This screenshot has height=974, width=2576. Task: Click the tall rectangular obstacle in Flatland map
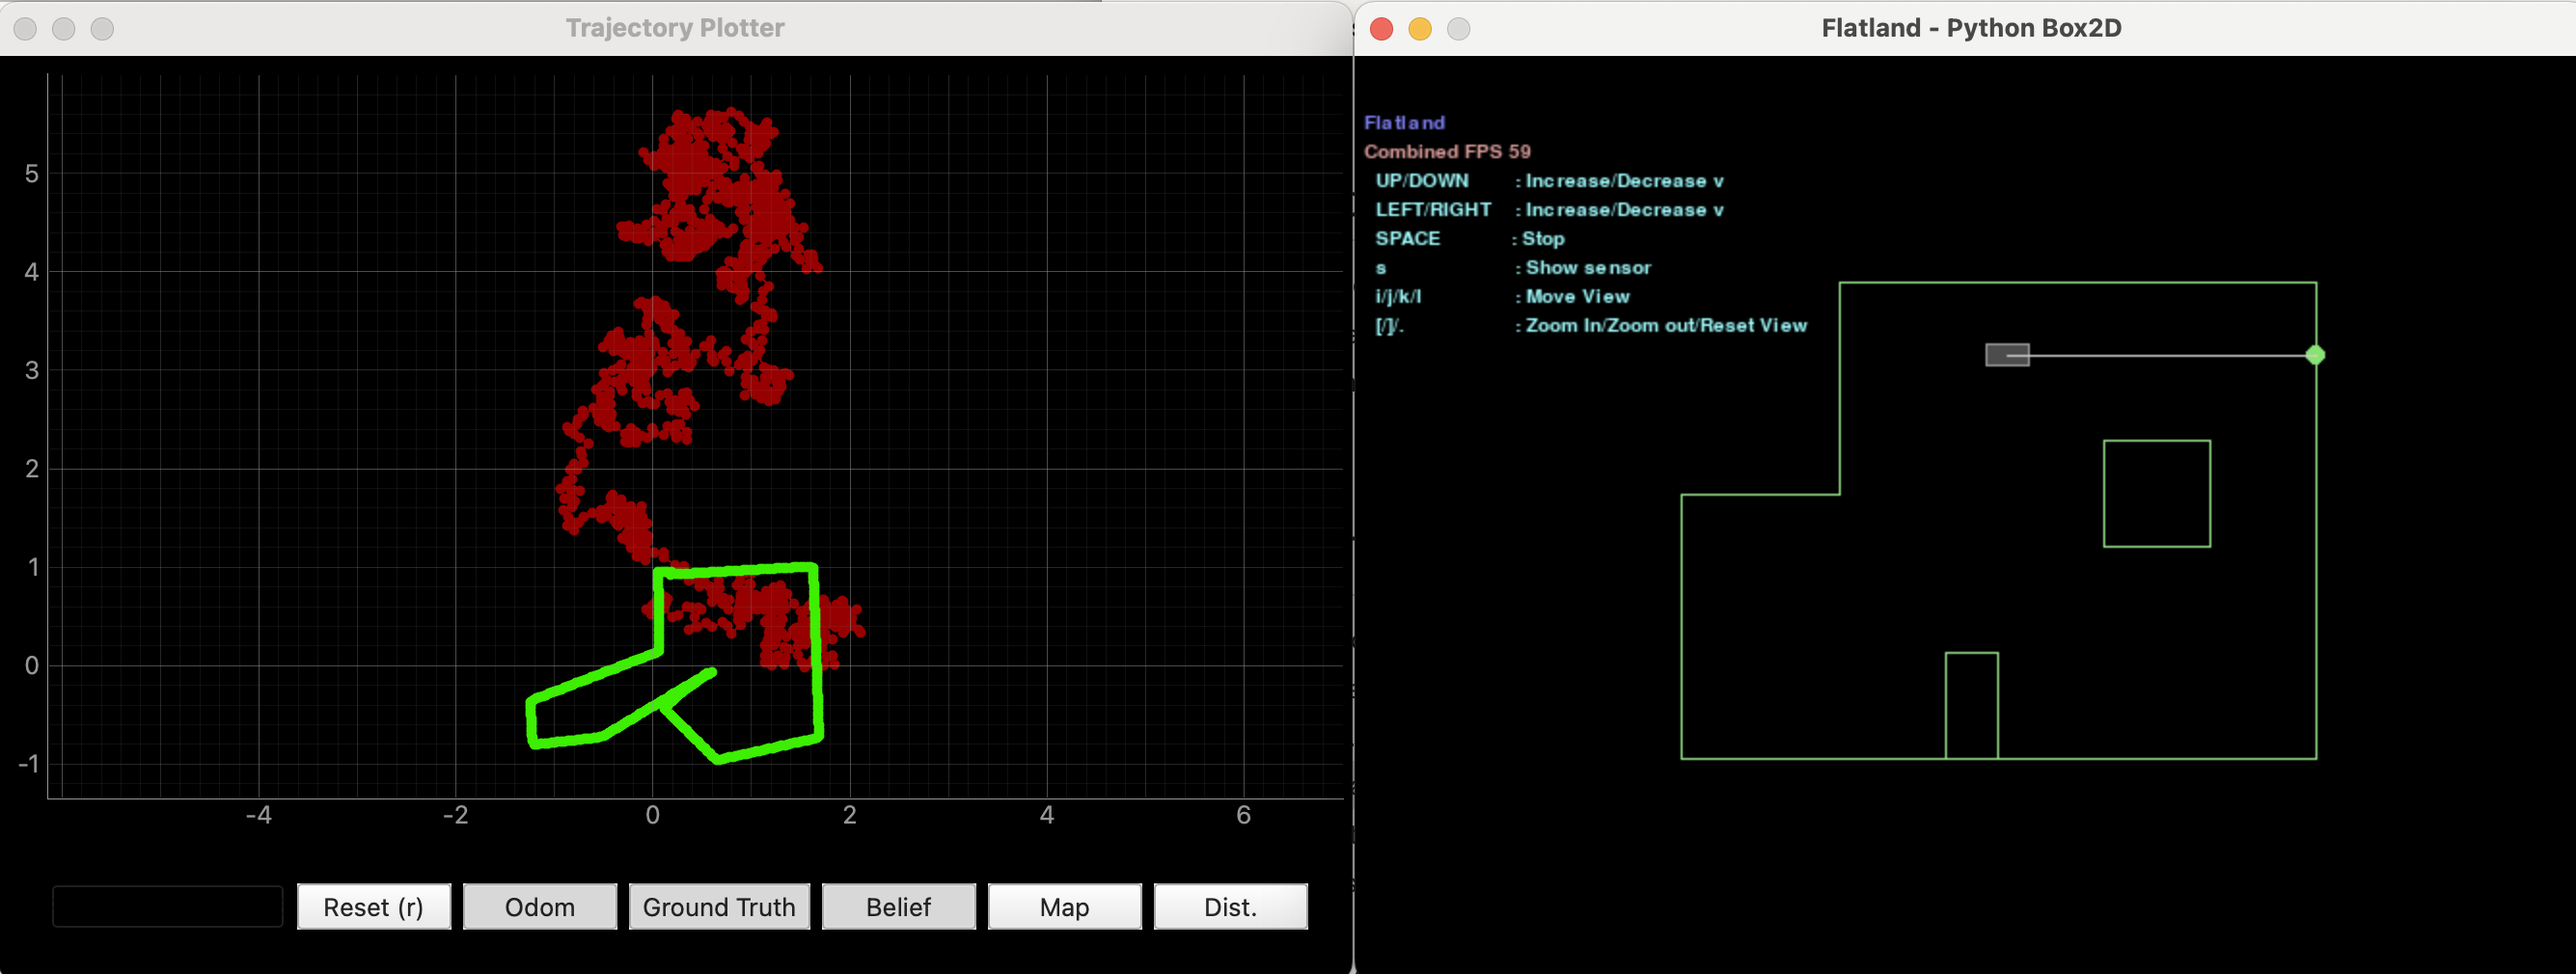pos(1971,705)
